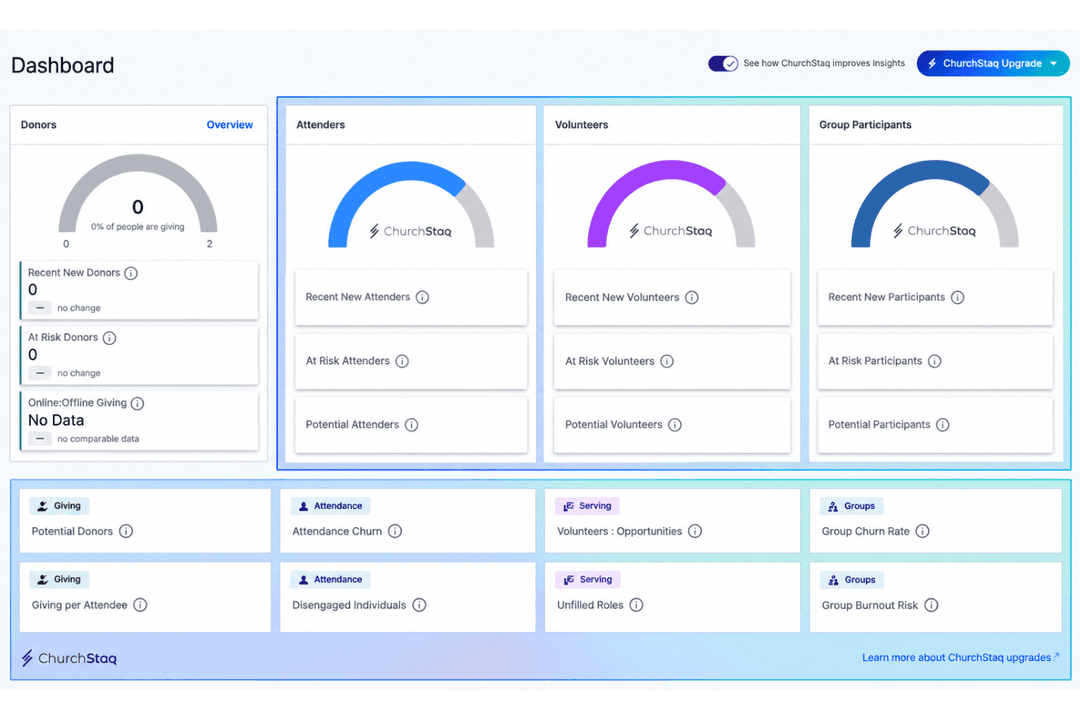Viewport: 1080px width, 720px height.
Task: Click the Attenders panel title
Action: (320, 125)
